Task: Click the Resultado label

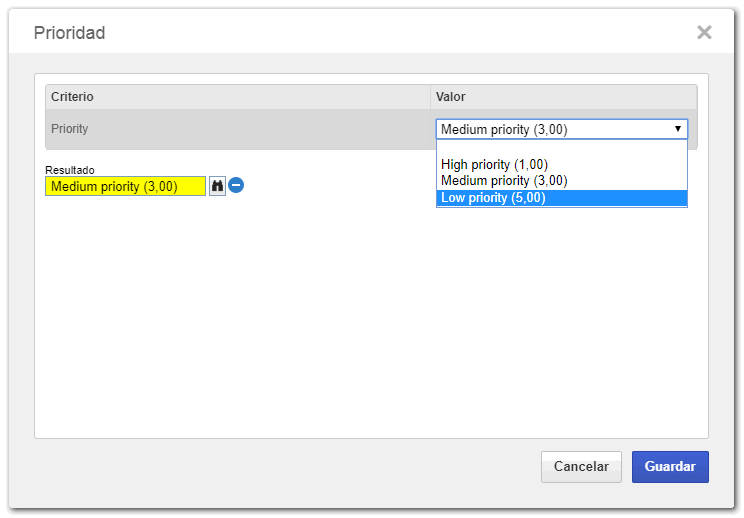Action: (70, 170)
